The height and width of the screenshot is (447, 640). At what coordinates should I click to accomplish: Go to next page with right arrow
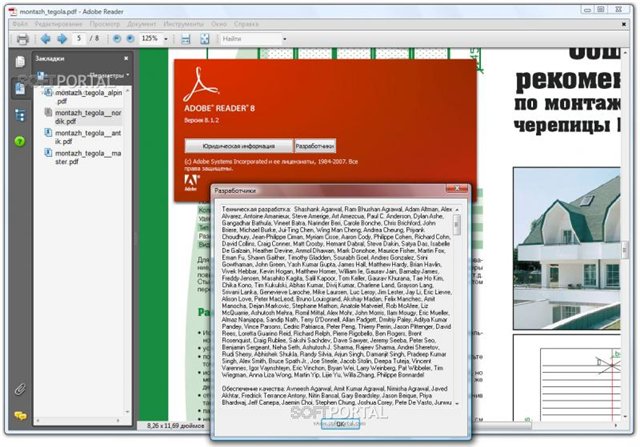coord(62,39)
